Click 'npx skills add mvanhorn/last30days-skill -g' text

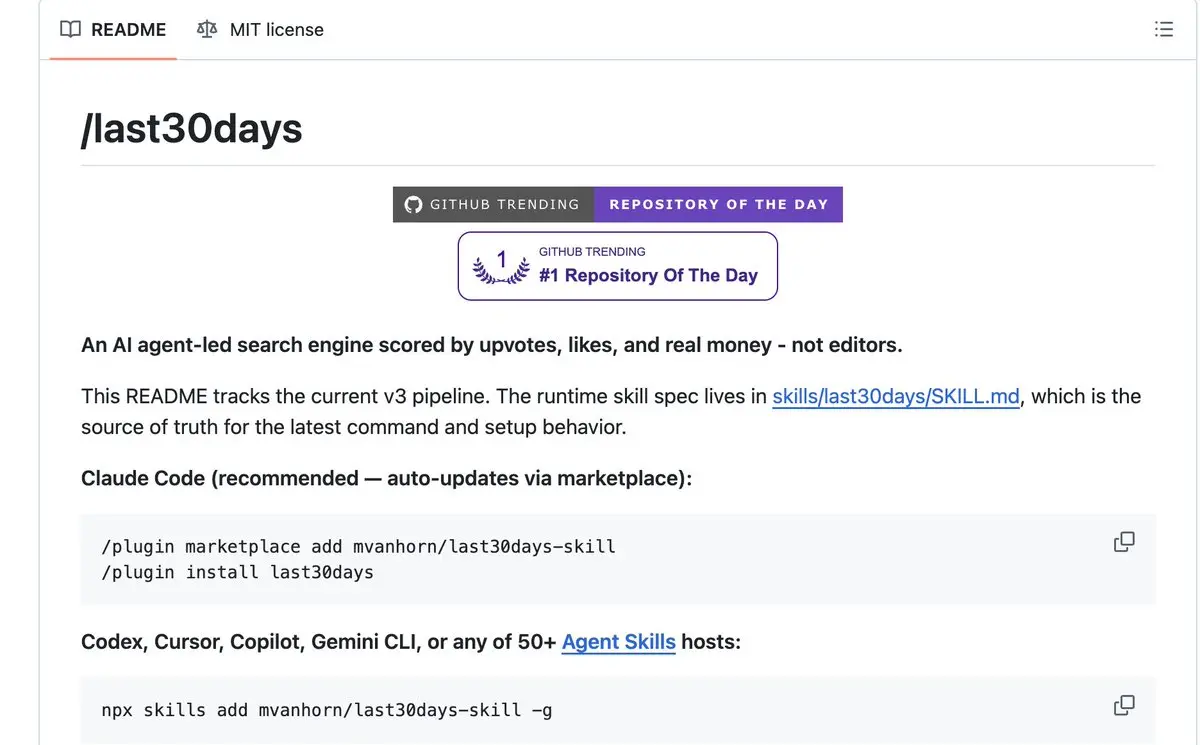(x=327, y=710)
